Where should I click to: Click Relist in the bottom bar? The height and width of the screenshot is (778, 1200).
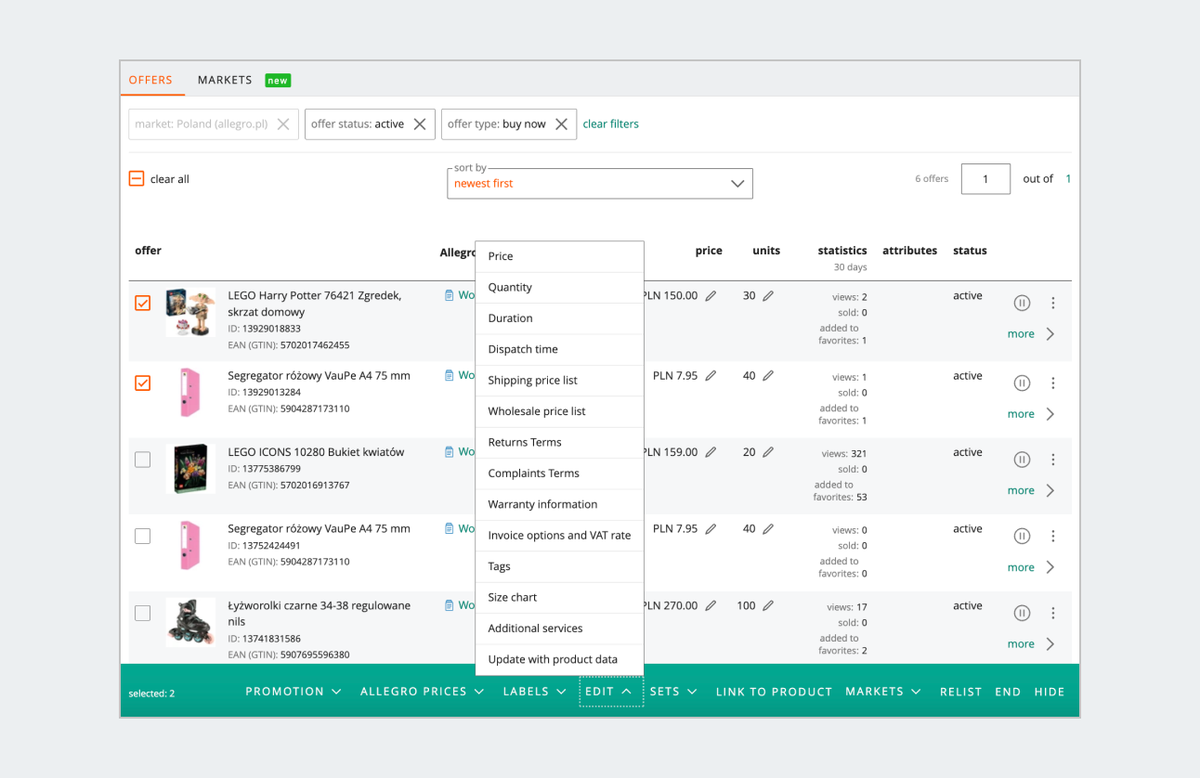[x=961, y=691]
